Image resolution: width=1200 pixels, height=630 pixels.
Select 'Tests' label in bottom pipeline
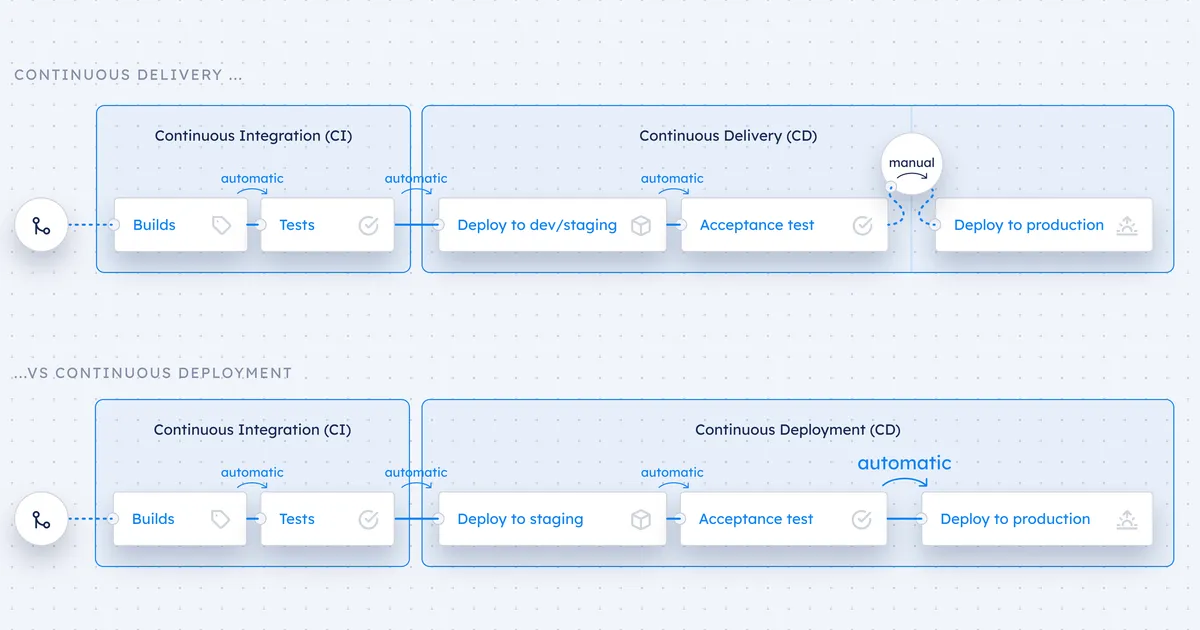pyautogui.click(x=297, y=519)
